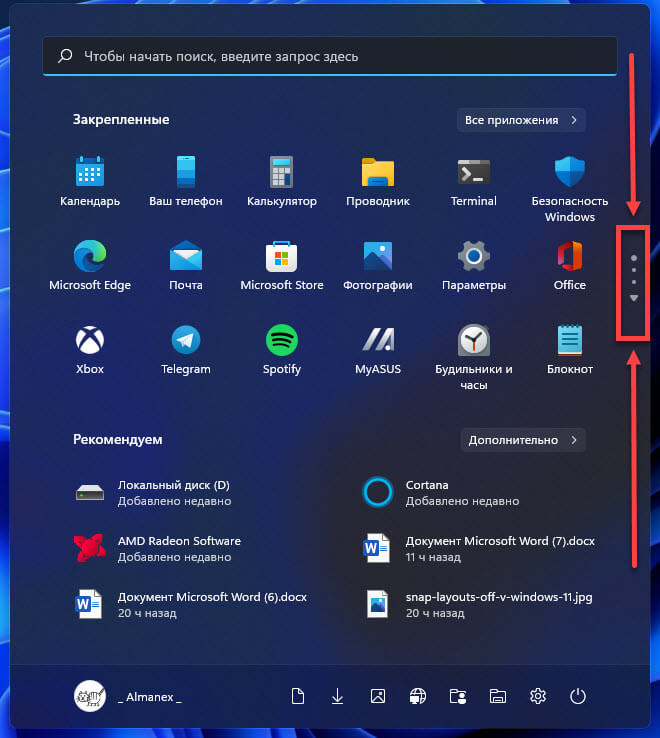
Task: Open the Pictures folder icon in bottom bar
Action: [x=378, y=696]
